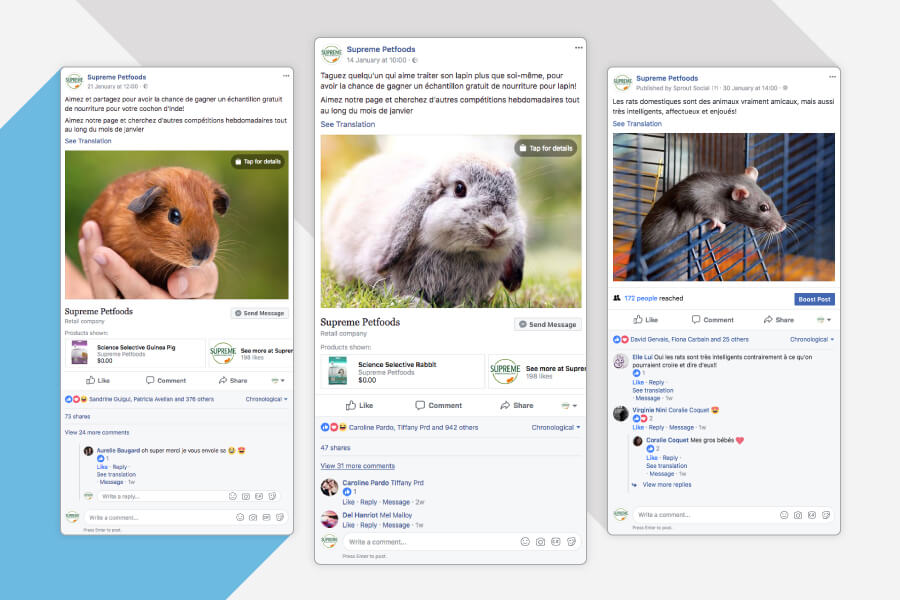Open identity selector on rabbit post
900x600 pixels.
(x=569, y=405)
